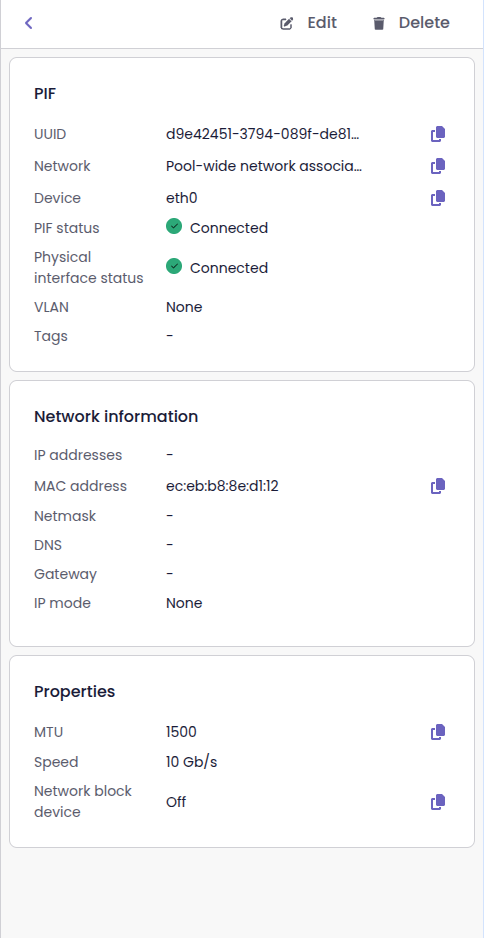
Task: Click the back chevron arrow
Action: [28, 23]
